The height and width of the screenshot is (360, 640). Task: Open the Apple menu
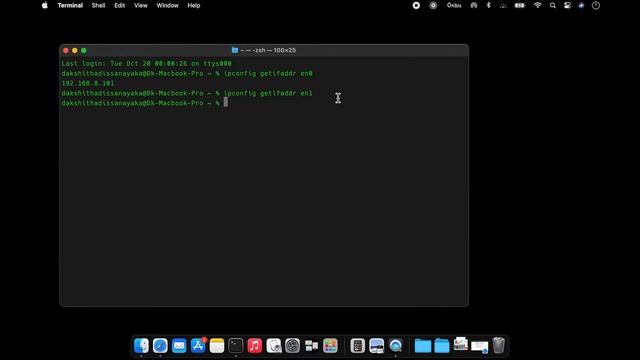pos(44,5)
